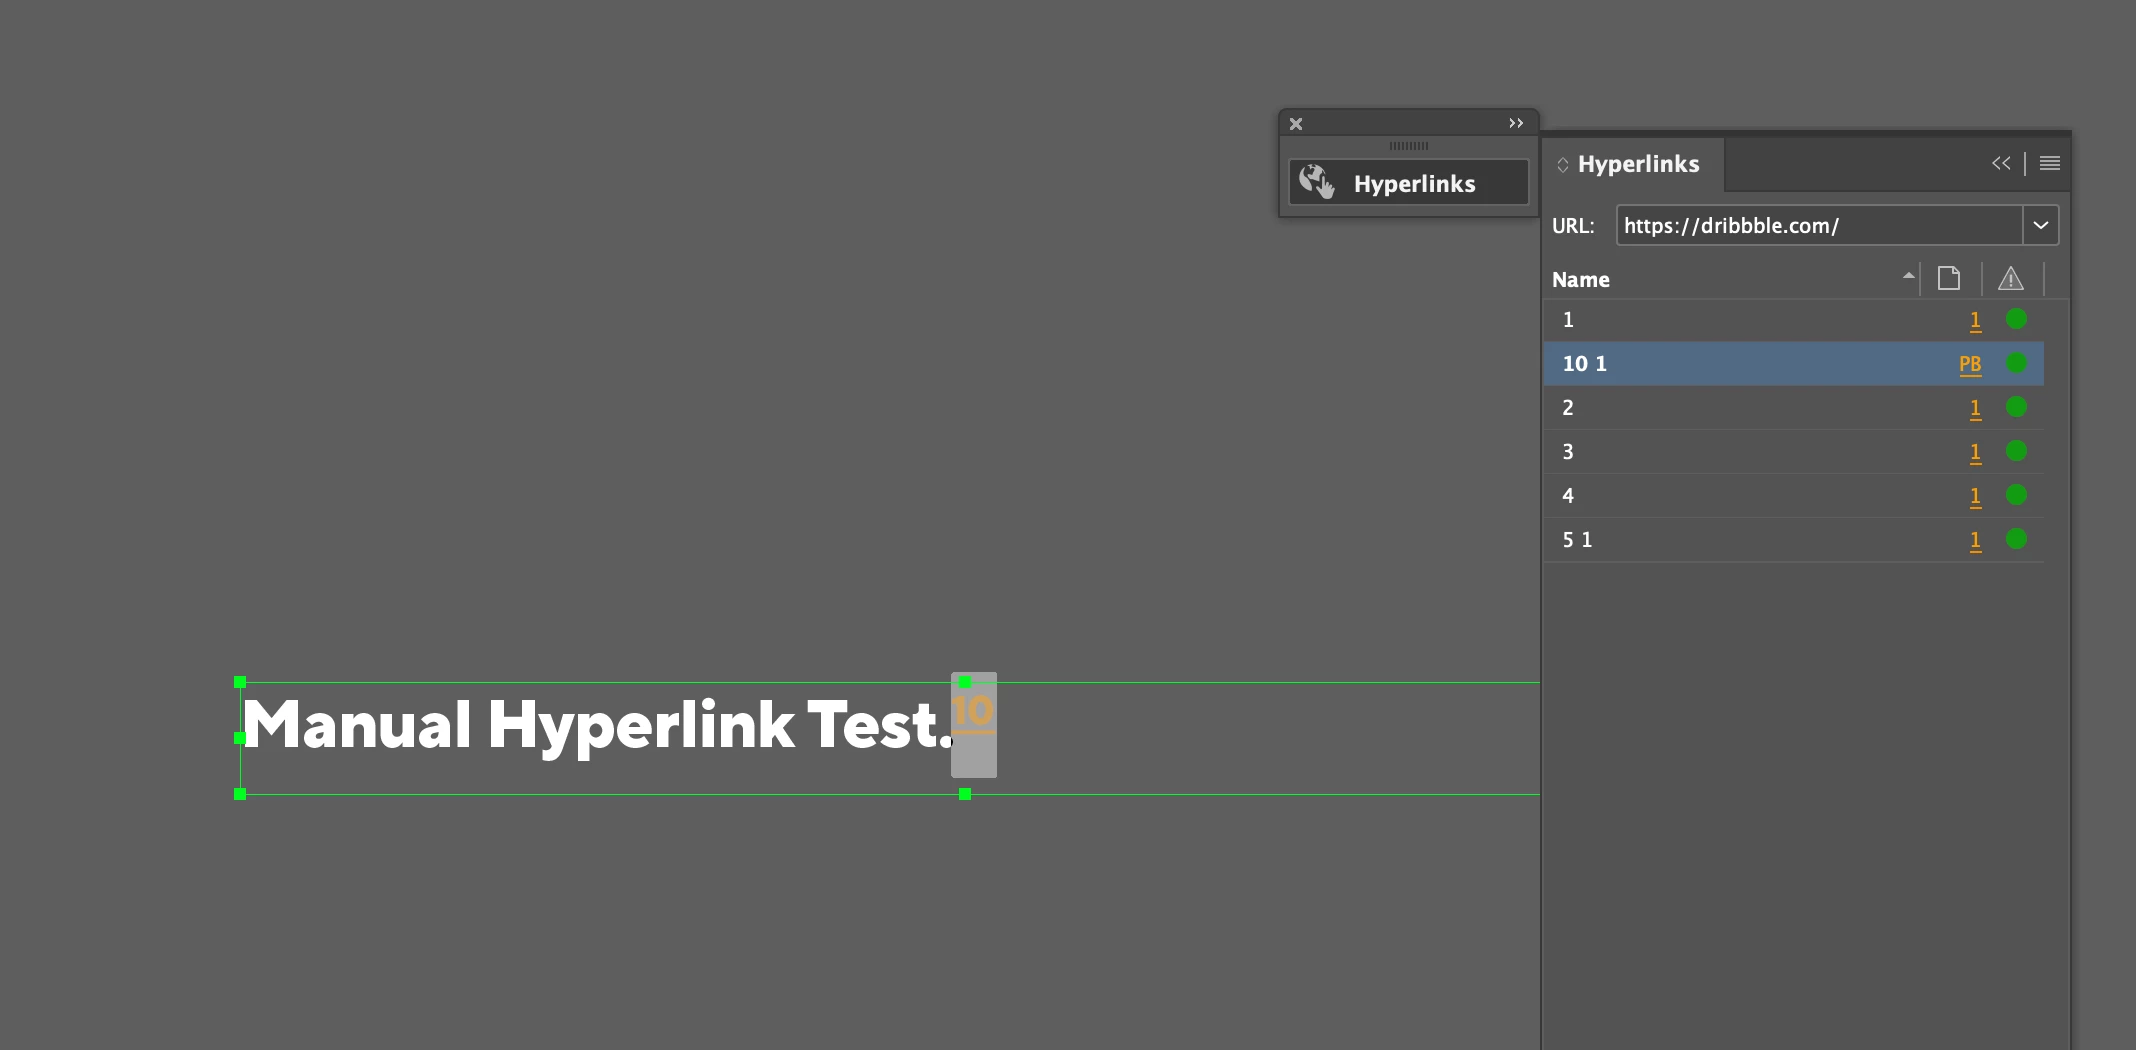The width and height of the screenshot is (2136, 1050).
Task: Open the URL dropdown list
Action: (2041, 225)
